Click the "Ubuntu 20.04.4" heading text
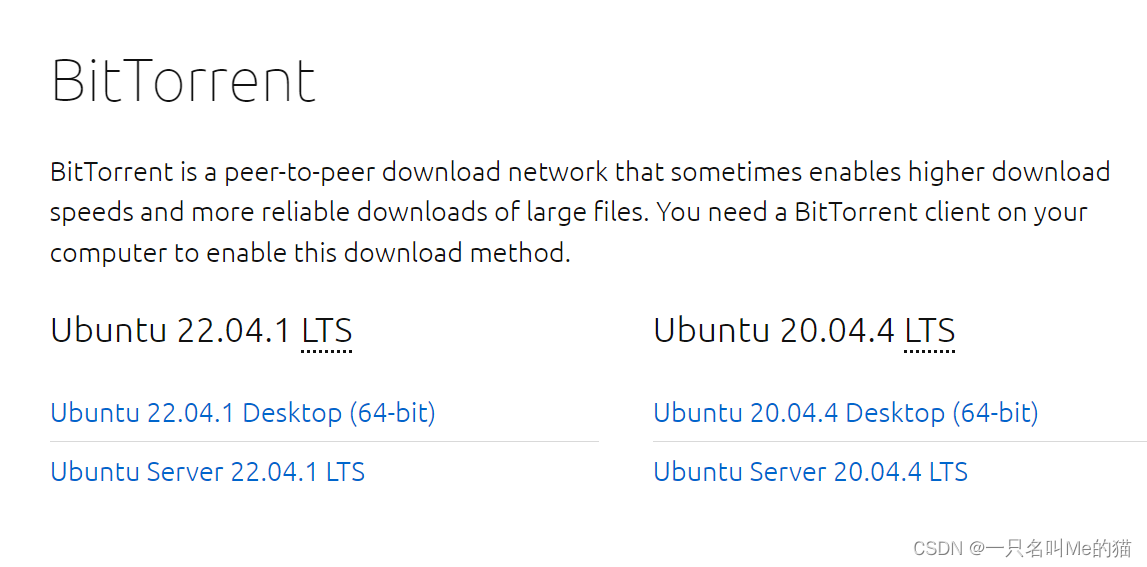 pyautogui.click(x=774, y=331)
